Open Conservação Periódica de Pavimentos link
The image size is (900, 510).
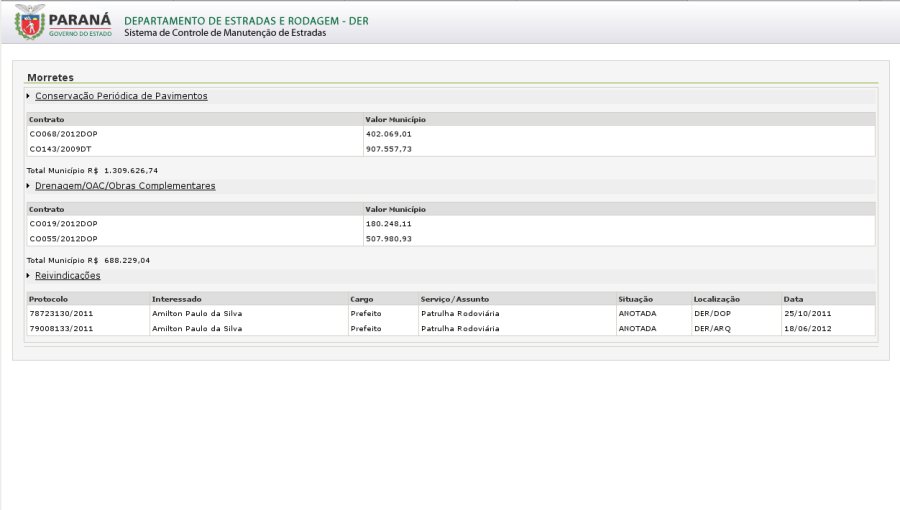pyautogui.click(x=121, y=96)
